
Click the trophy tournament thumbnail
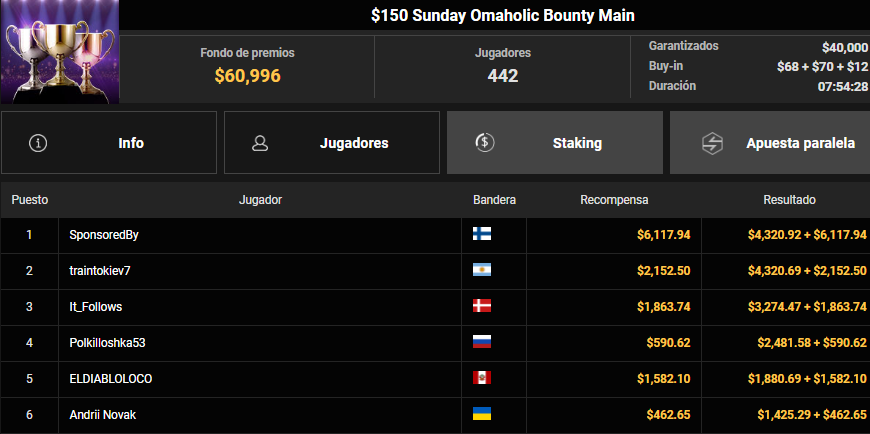pyautogui.click(x=59, y=52)
